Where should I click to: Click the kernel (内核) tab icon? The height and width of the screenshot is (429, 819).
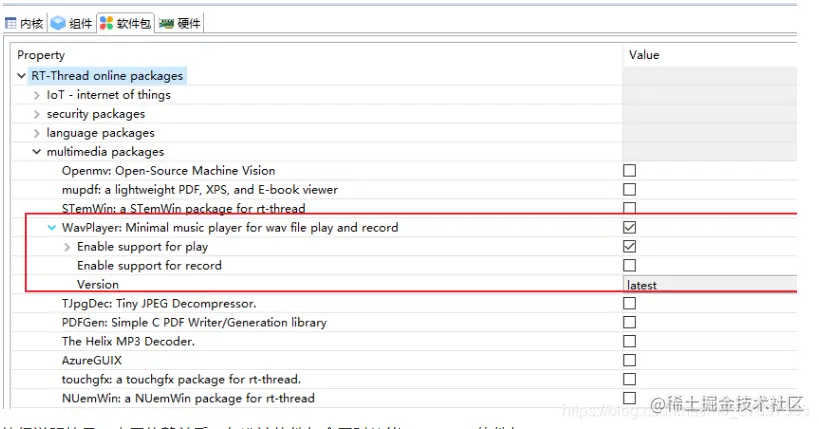[10, 23]
